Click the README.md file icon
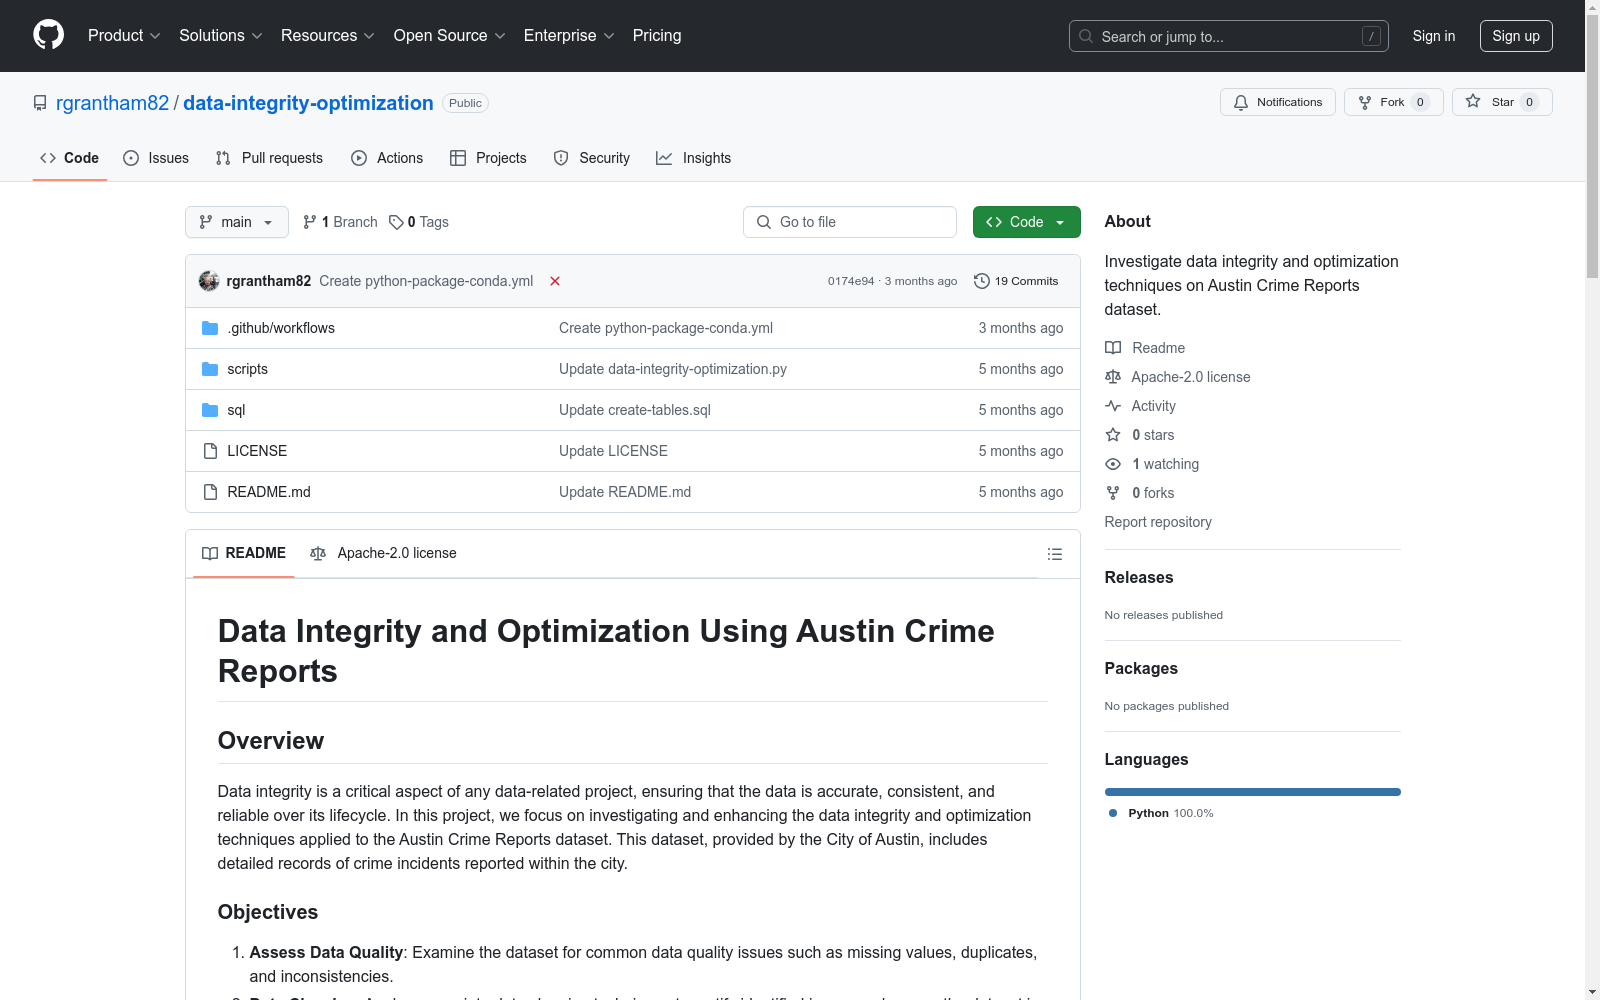 210,492
